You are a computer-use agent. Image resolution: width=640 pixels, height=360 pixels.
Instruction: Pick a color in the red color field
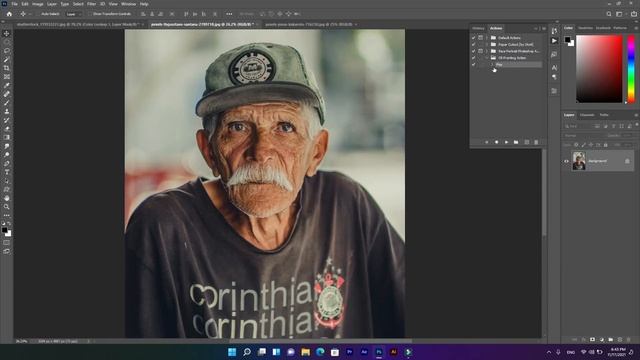point(599,69)
